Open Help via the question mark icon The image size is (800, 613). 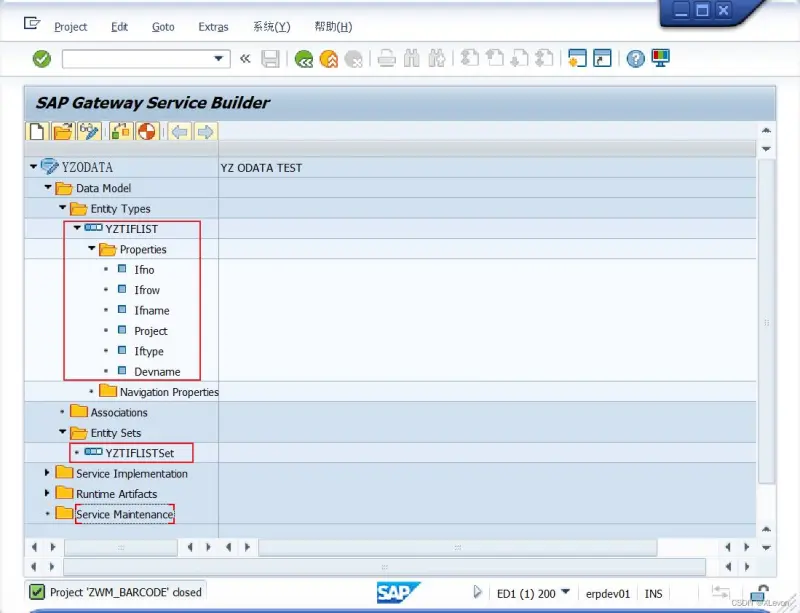tap(635, 59)
